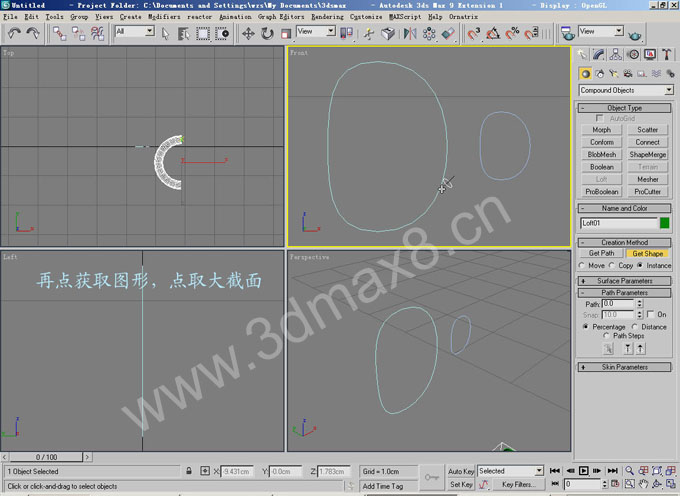Expand the Skin Parameters rollout
Image resolution: width=680 pixels, height=496 pixels.
(625, 367)
